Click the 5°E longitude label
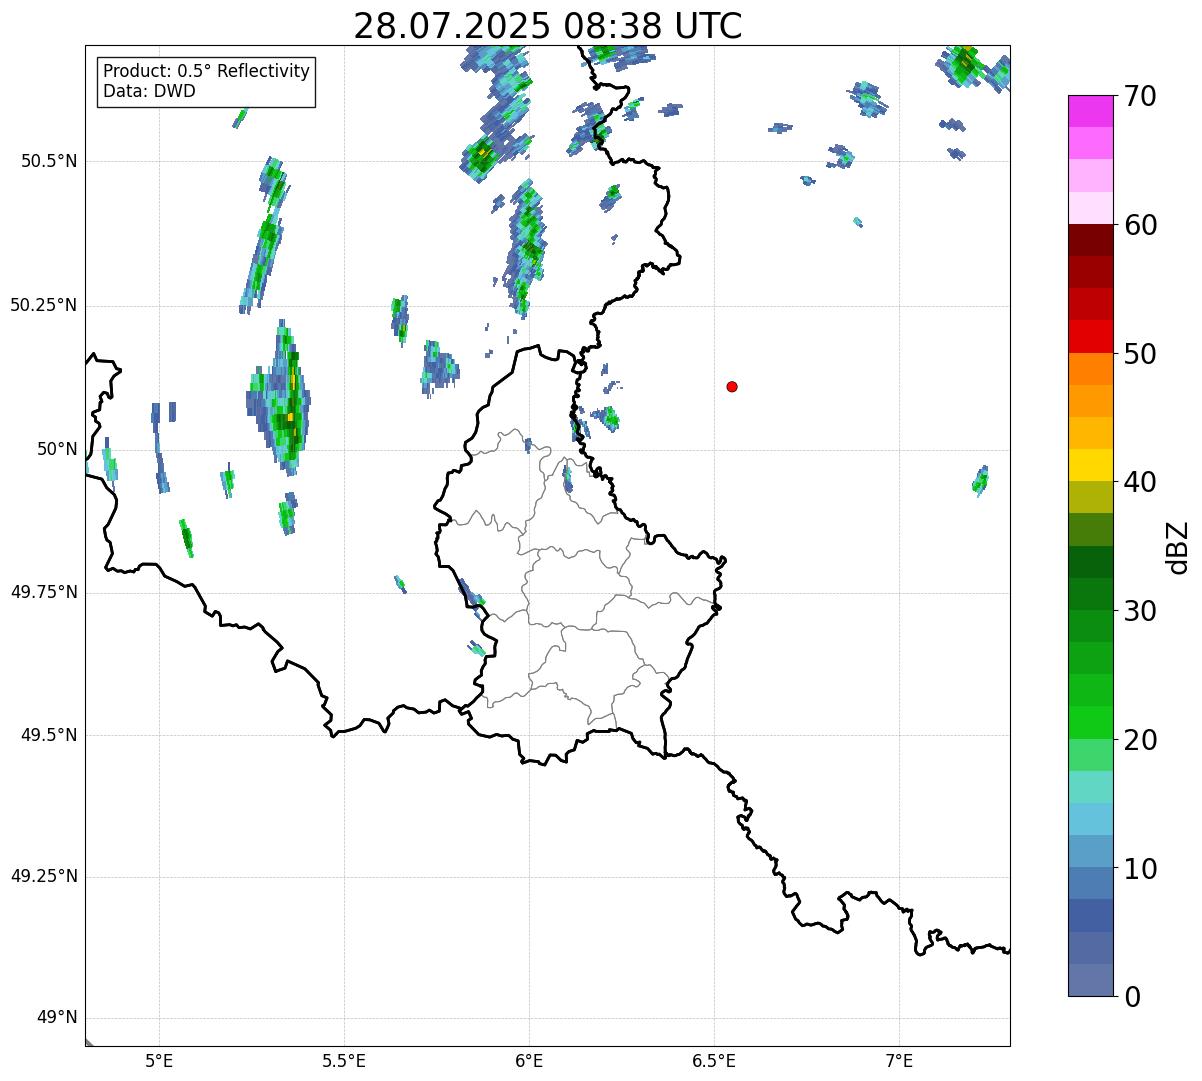This screenshot has height=1081, width=1202. [x=159, y=1060]
